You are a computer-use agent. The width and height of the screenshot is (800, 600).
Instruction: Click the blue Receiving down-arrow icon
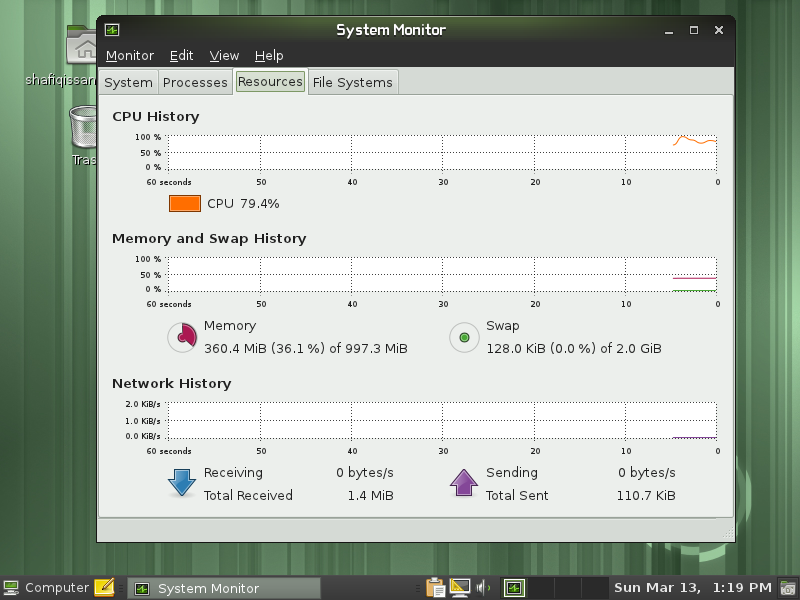coord(182,483)
